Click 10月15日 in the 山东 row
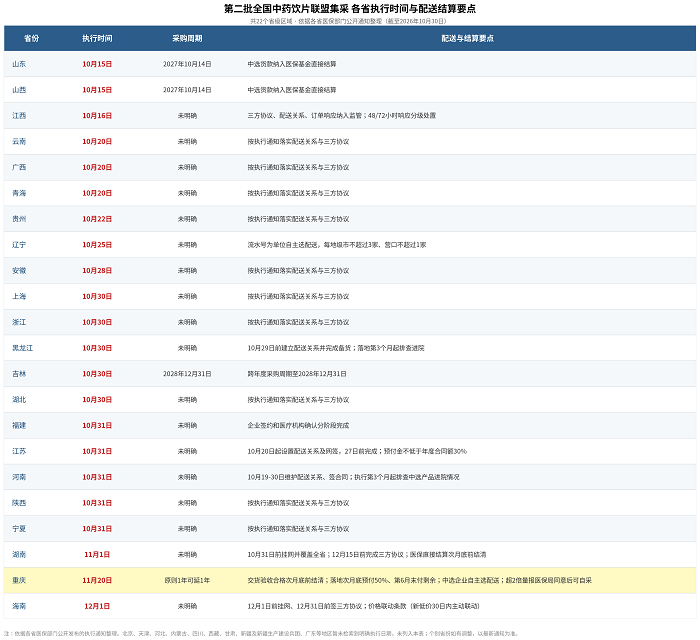The image size is (700, 640). coord(97,64)
